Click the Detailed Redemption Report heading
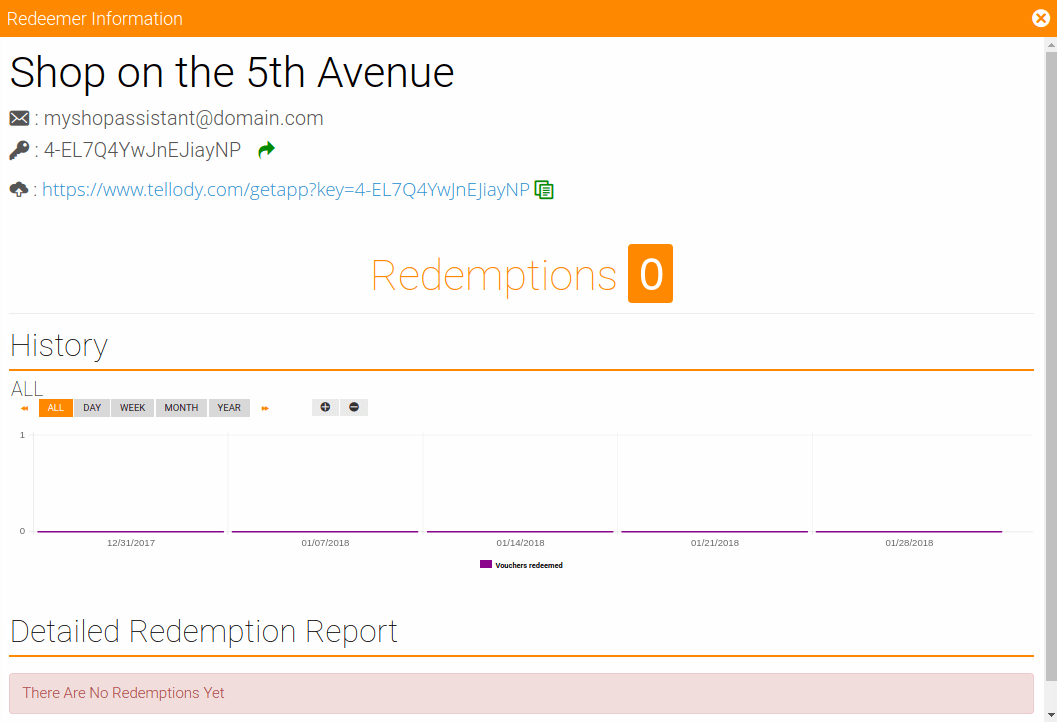 coord(204,632)
